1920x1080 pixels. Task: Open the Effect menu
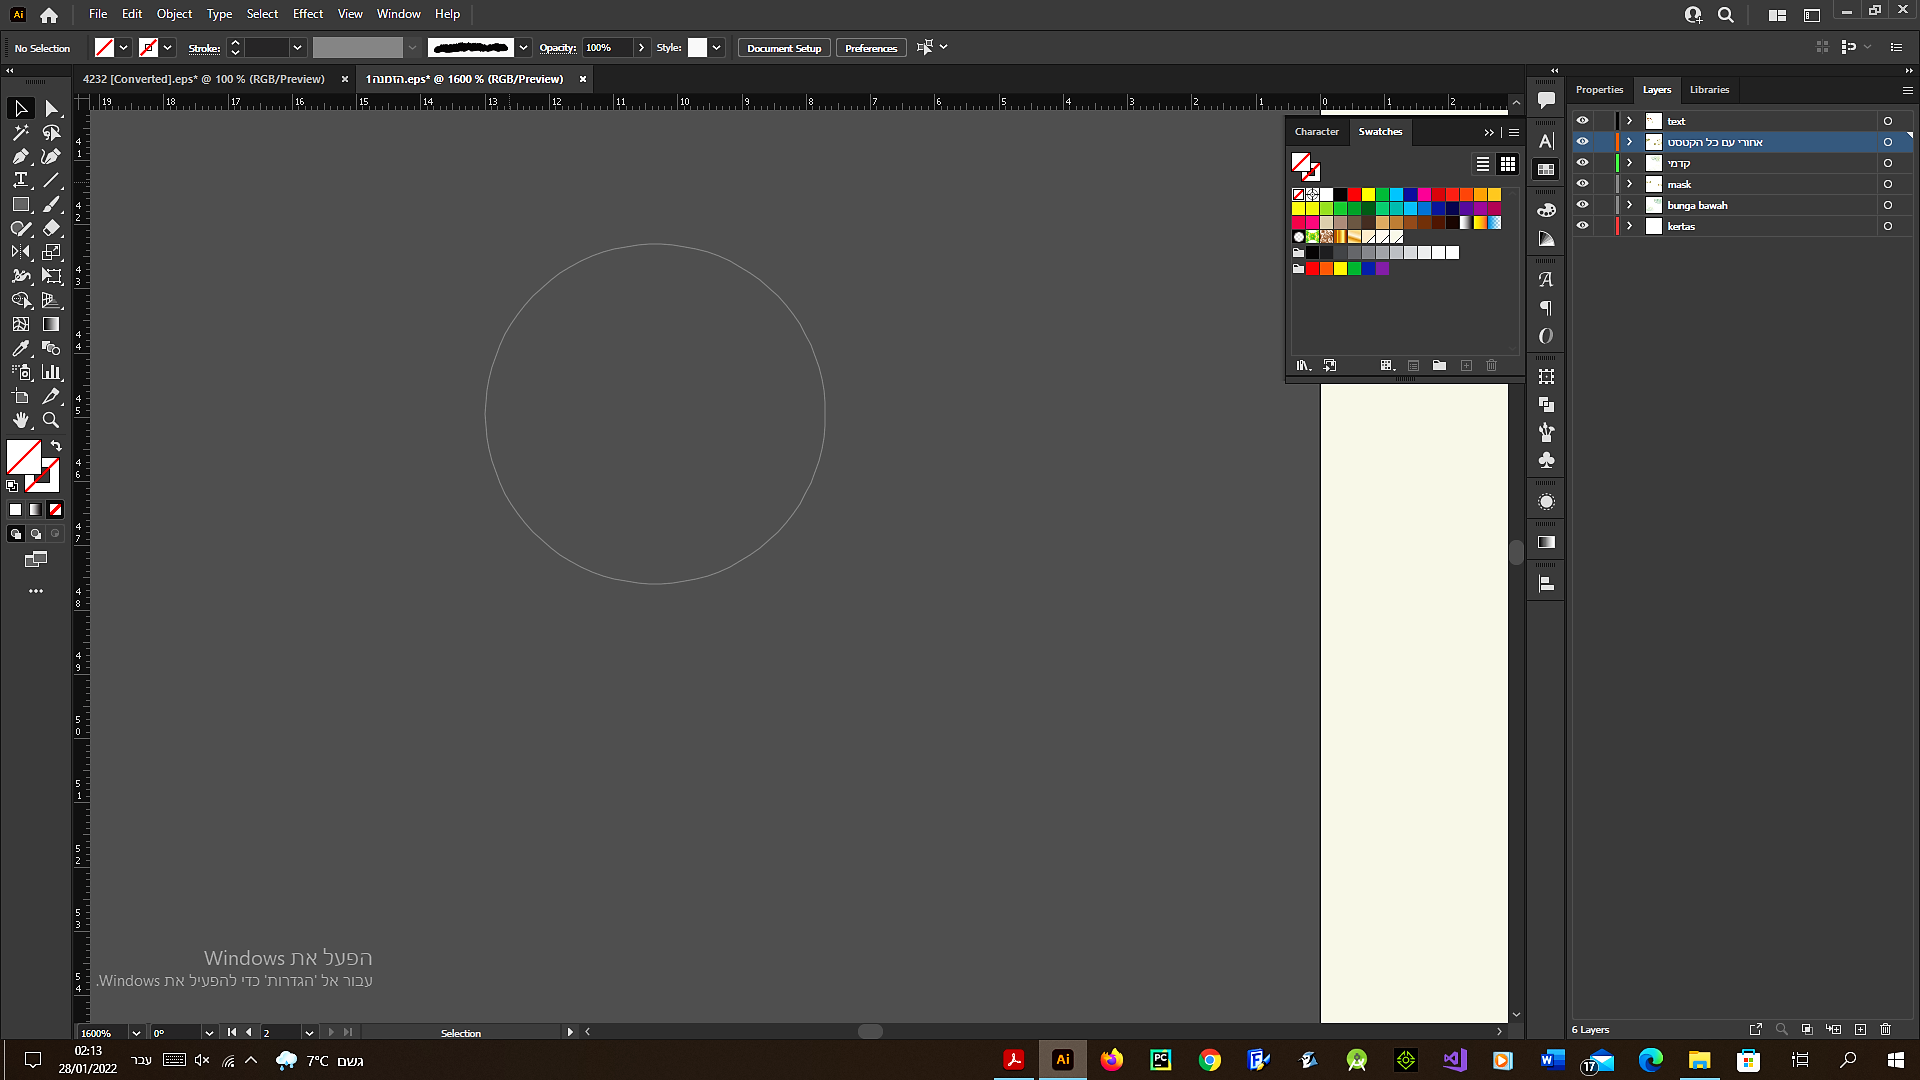point(307,14)
